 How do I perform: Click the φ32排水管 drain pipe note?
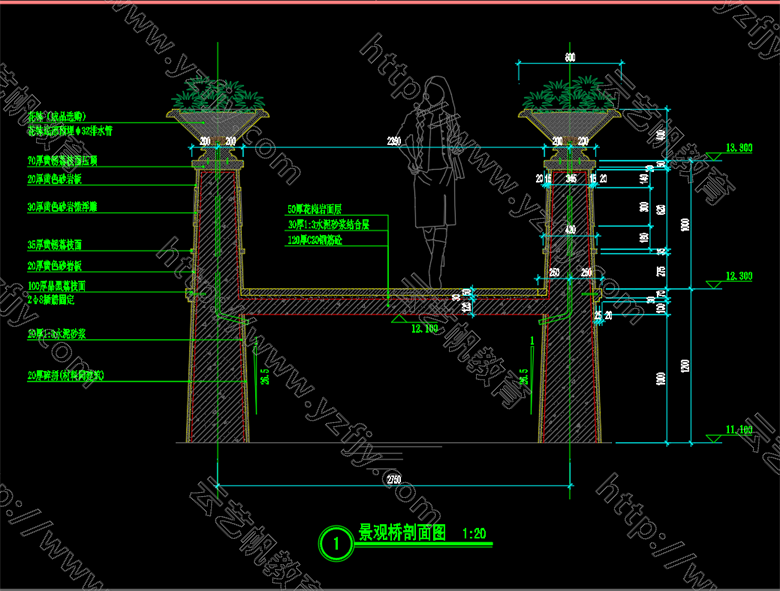tap(70, 131)
